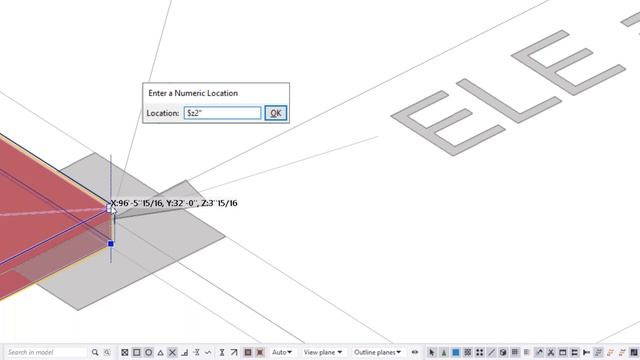640x360 pixels.
Task: Toggle the Select grids switch
Action: tap(515, 352)
